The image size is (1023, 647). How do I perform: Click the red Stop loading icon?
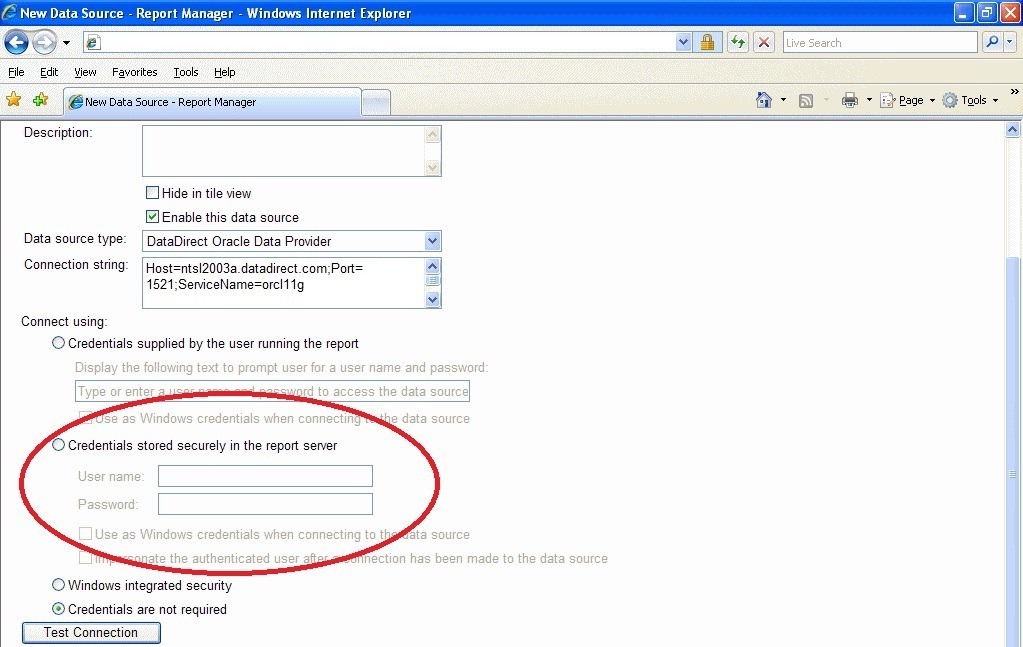click(764, 42)
